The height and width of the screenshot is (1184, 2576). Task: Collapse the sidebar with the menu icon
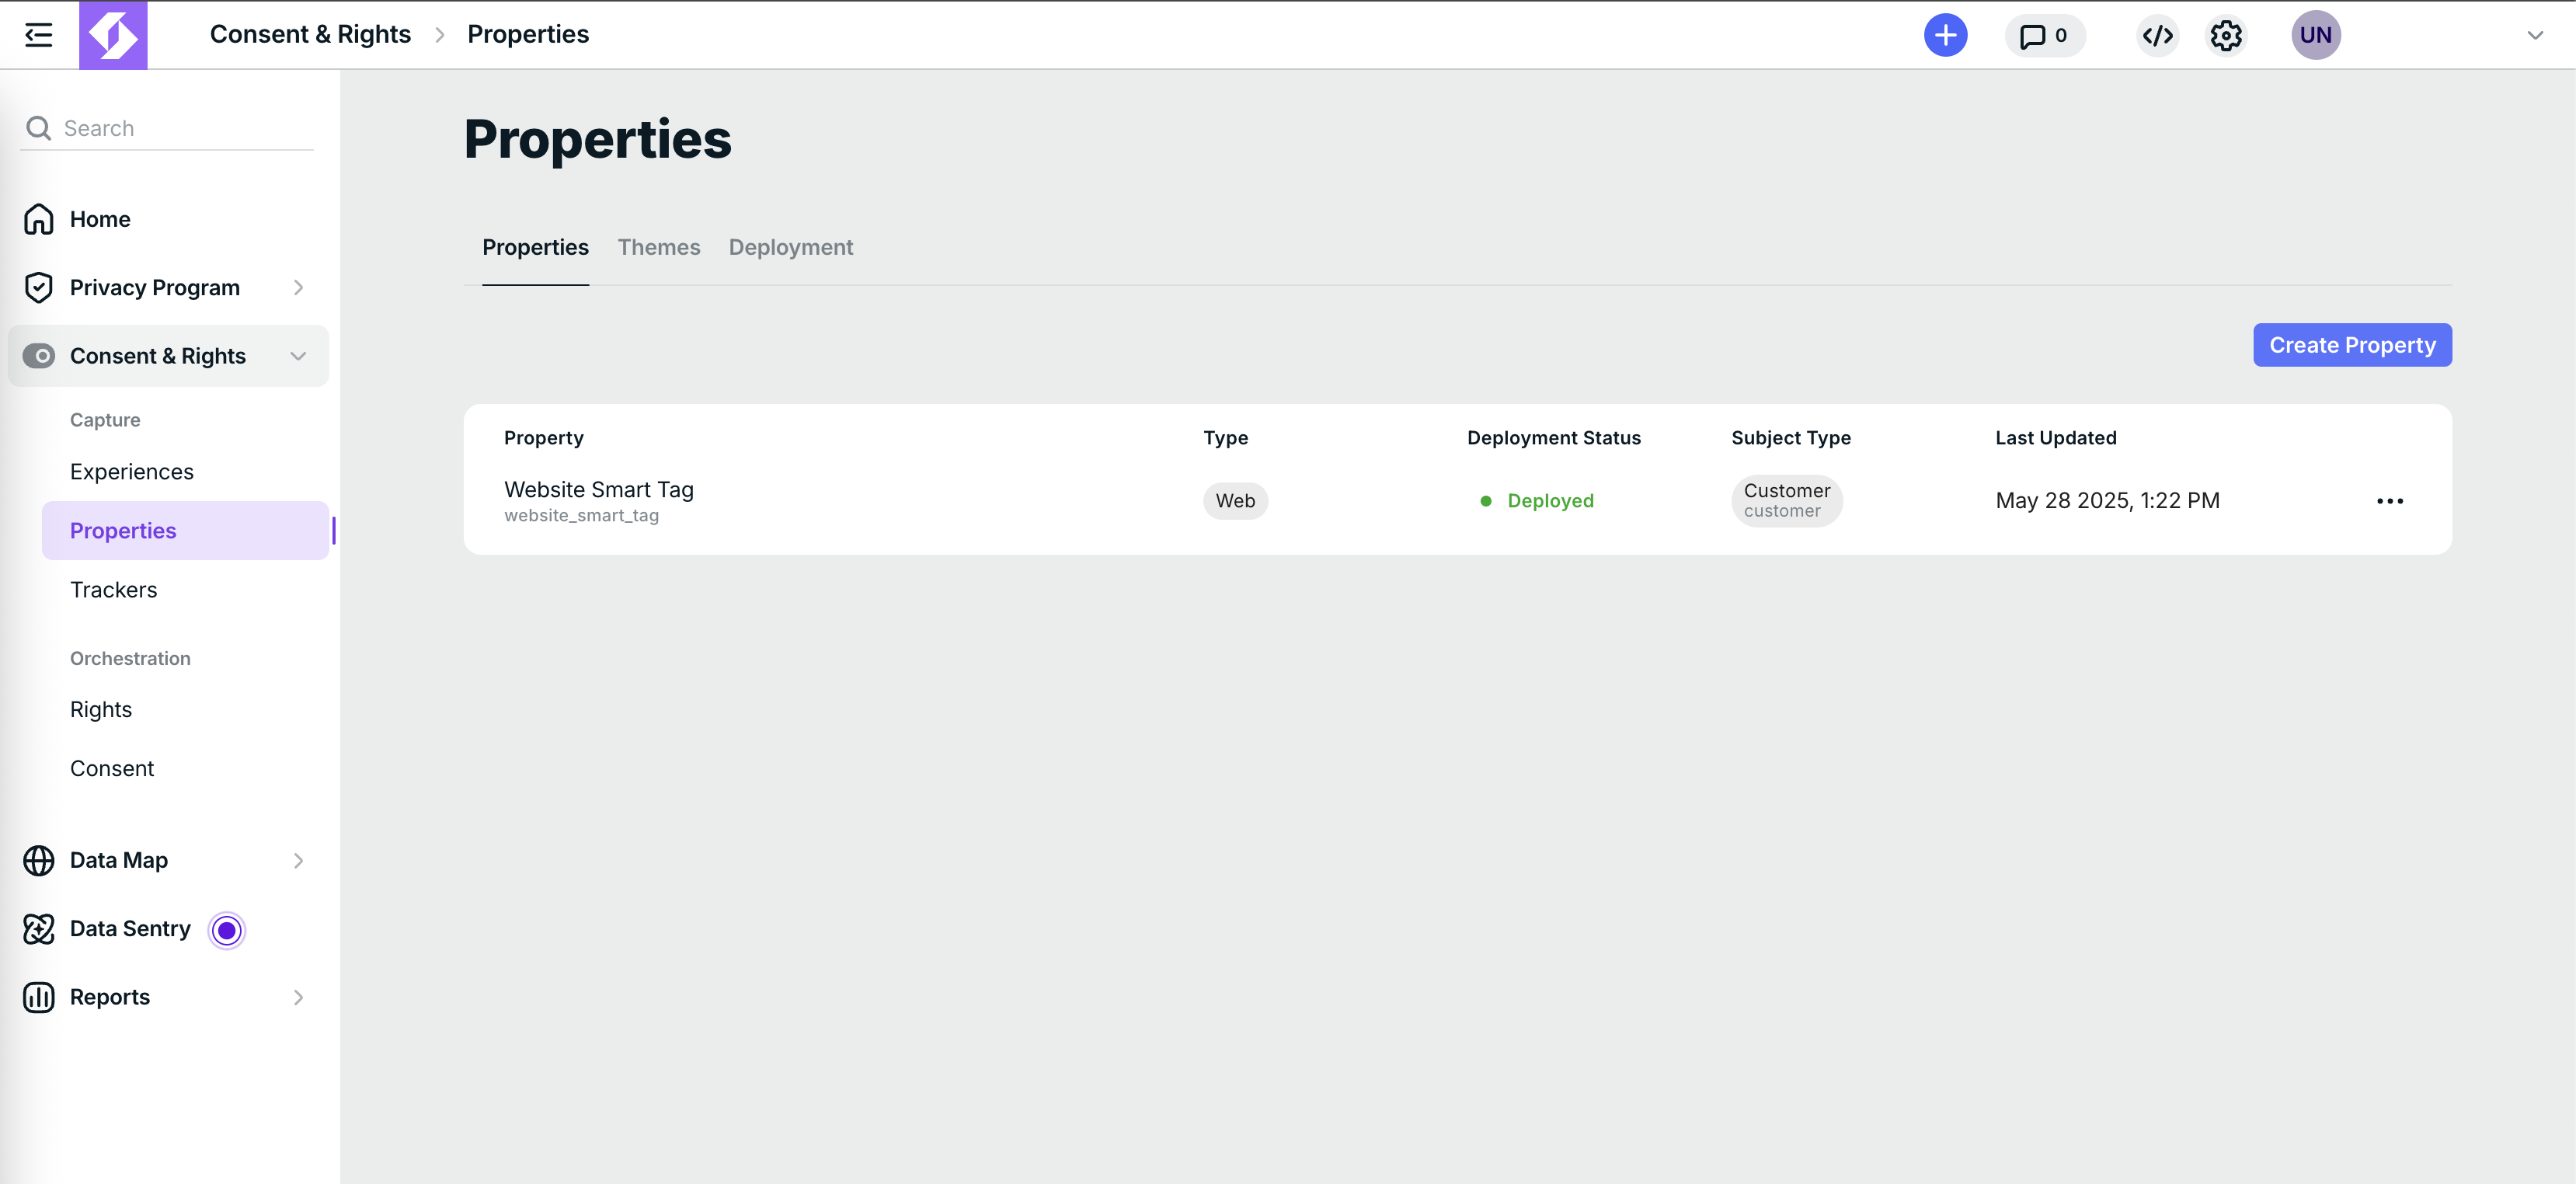point(38,35)
